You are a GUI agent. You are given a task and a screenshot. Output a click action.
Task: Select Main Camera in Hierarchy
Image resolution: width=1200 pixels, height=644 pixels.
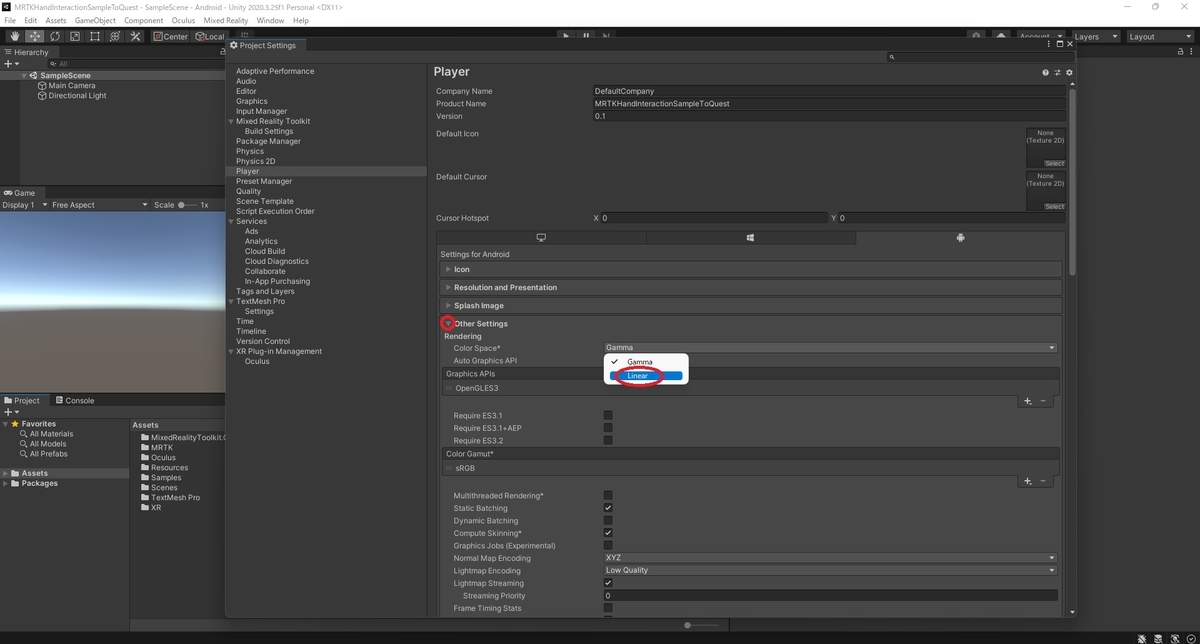(x=72, y=86)
